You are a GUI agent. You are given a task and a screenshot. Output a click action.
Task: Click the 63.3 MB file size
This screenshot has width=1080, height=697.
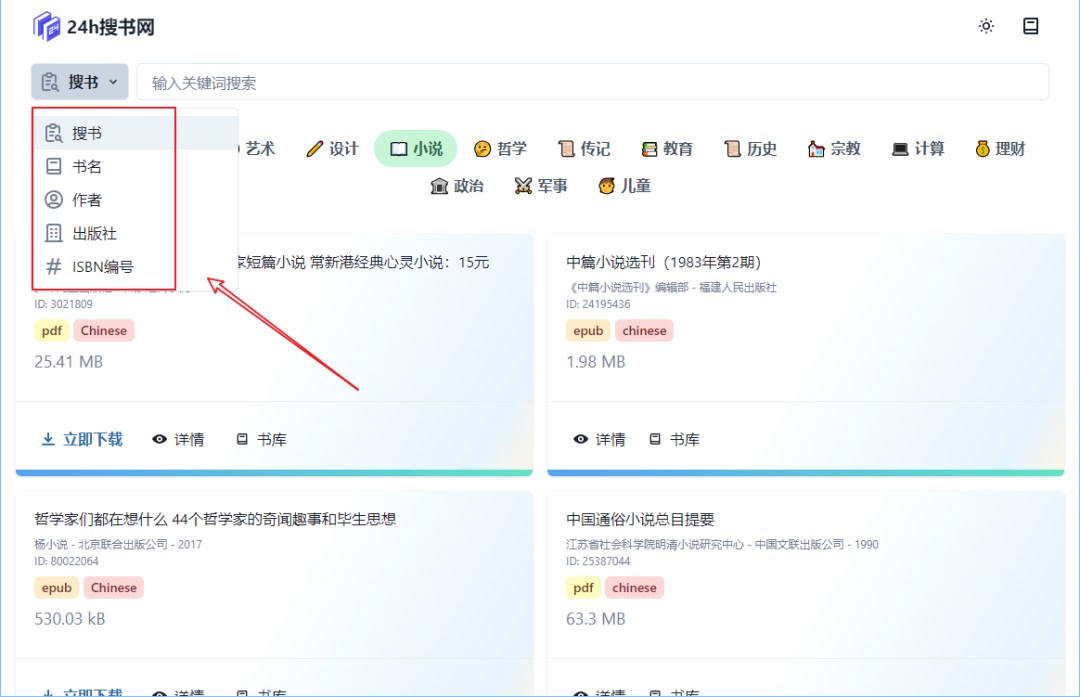pyautogui.click(x=596, y=618)
